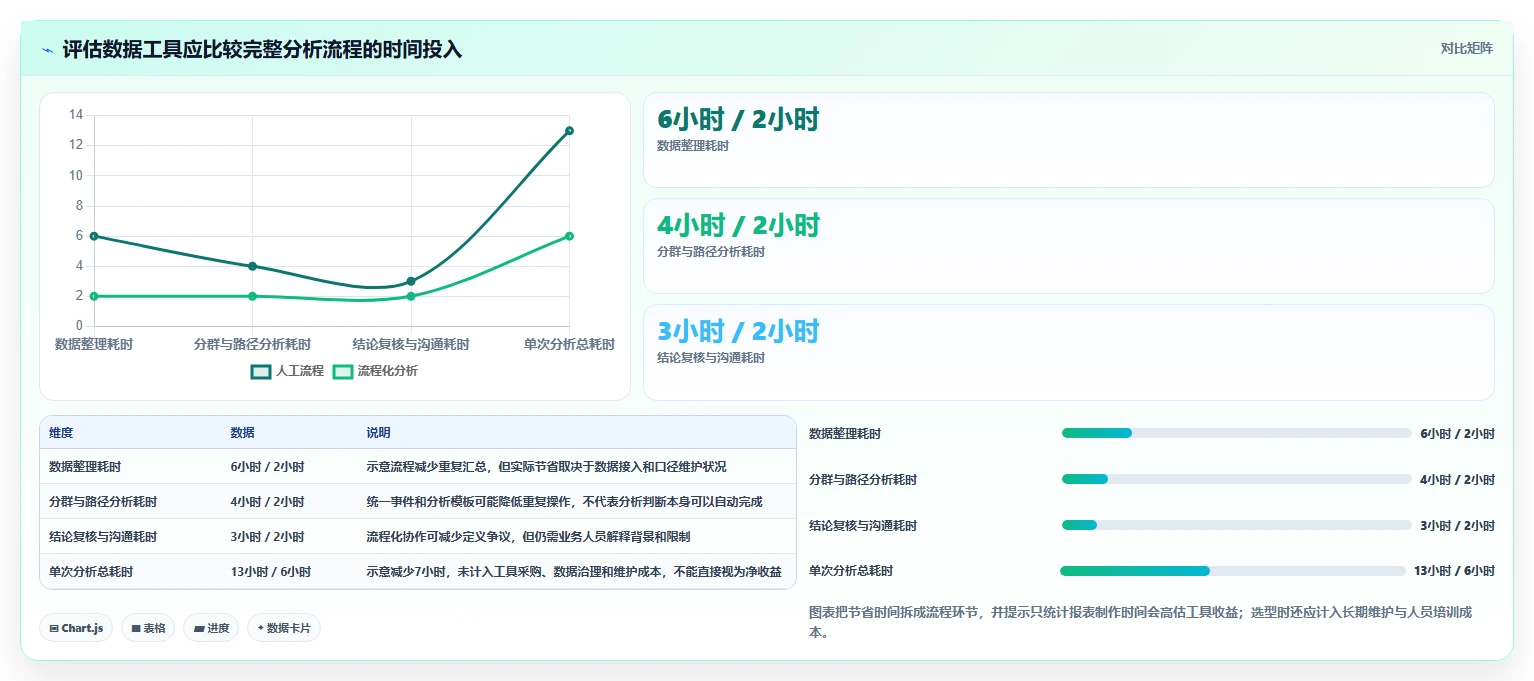Click x-axis label 单次分析总耗时
This screenshot has height=681, width=1534.
(x=569, y=344)
